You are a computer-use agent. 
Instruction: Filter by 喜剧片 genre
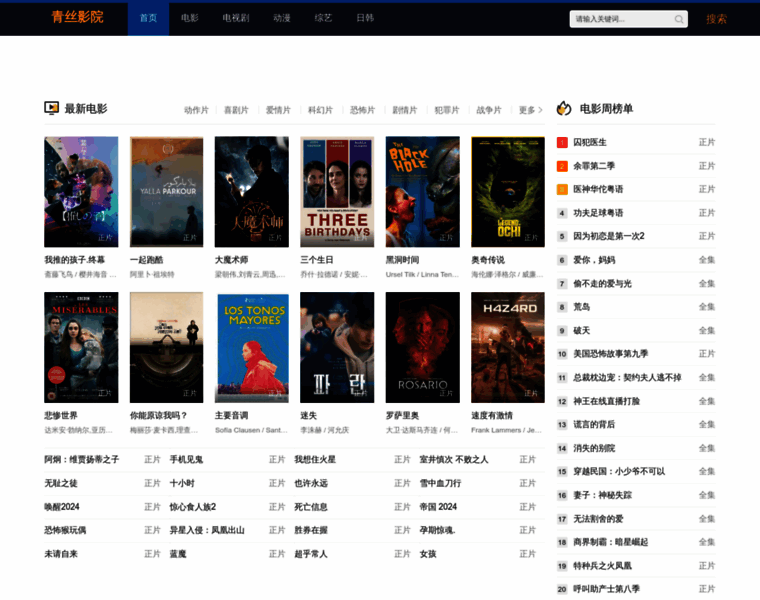pyautogui.click(x=236, y=111)
